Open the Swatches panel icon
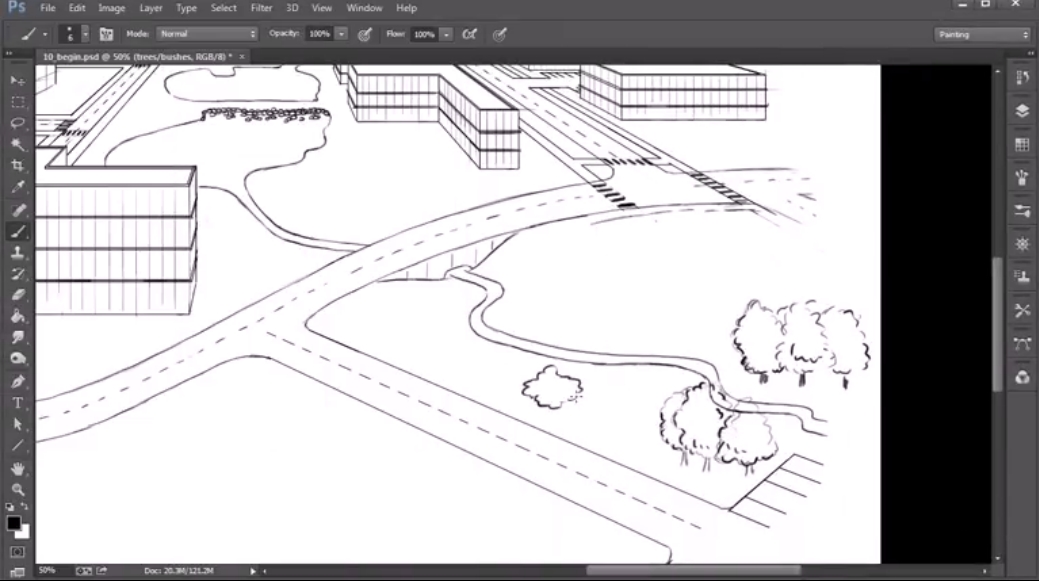The width and height of the screenshot is (1039, 581). tap(1022, 144)
